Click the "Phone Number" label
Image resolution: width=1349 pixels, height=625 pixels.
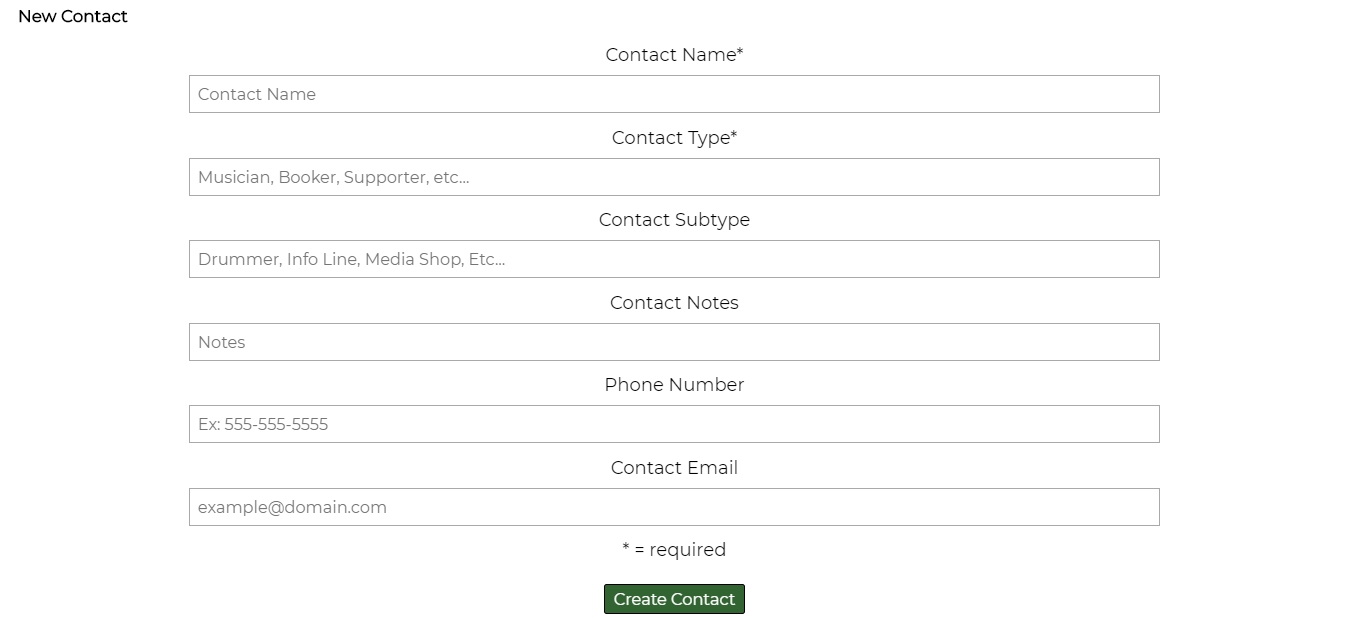pyautogui.click(x=674, y=385)
